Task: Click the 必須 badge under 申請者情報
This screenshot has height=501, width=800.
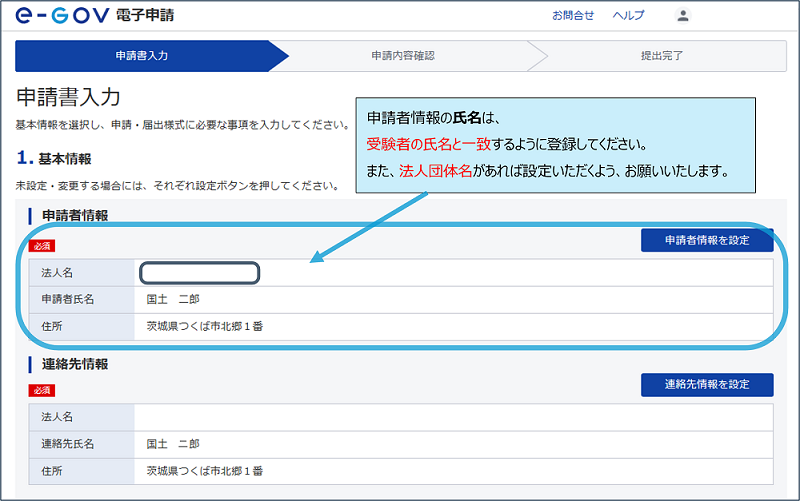Action: pos(42,246)
